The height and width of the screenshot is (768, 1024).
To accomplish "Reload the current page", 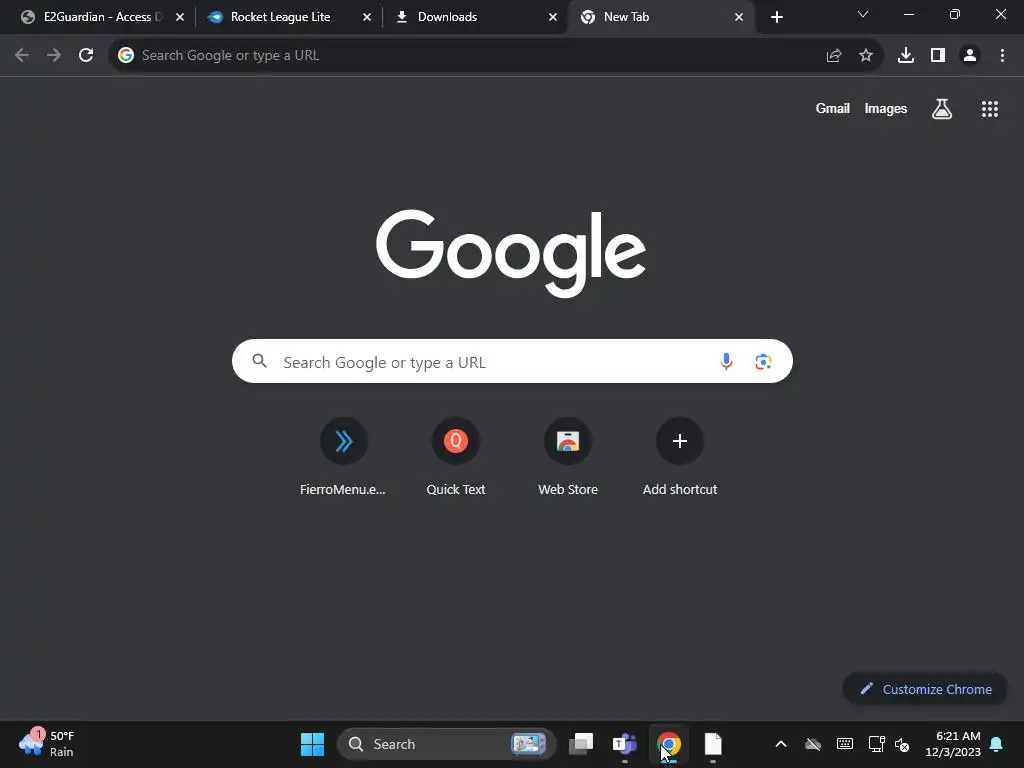I will (86, 56).
